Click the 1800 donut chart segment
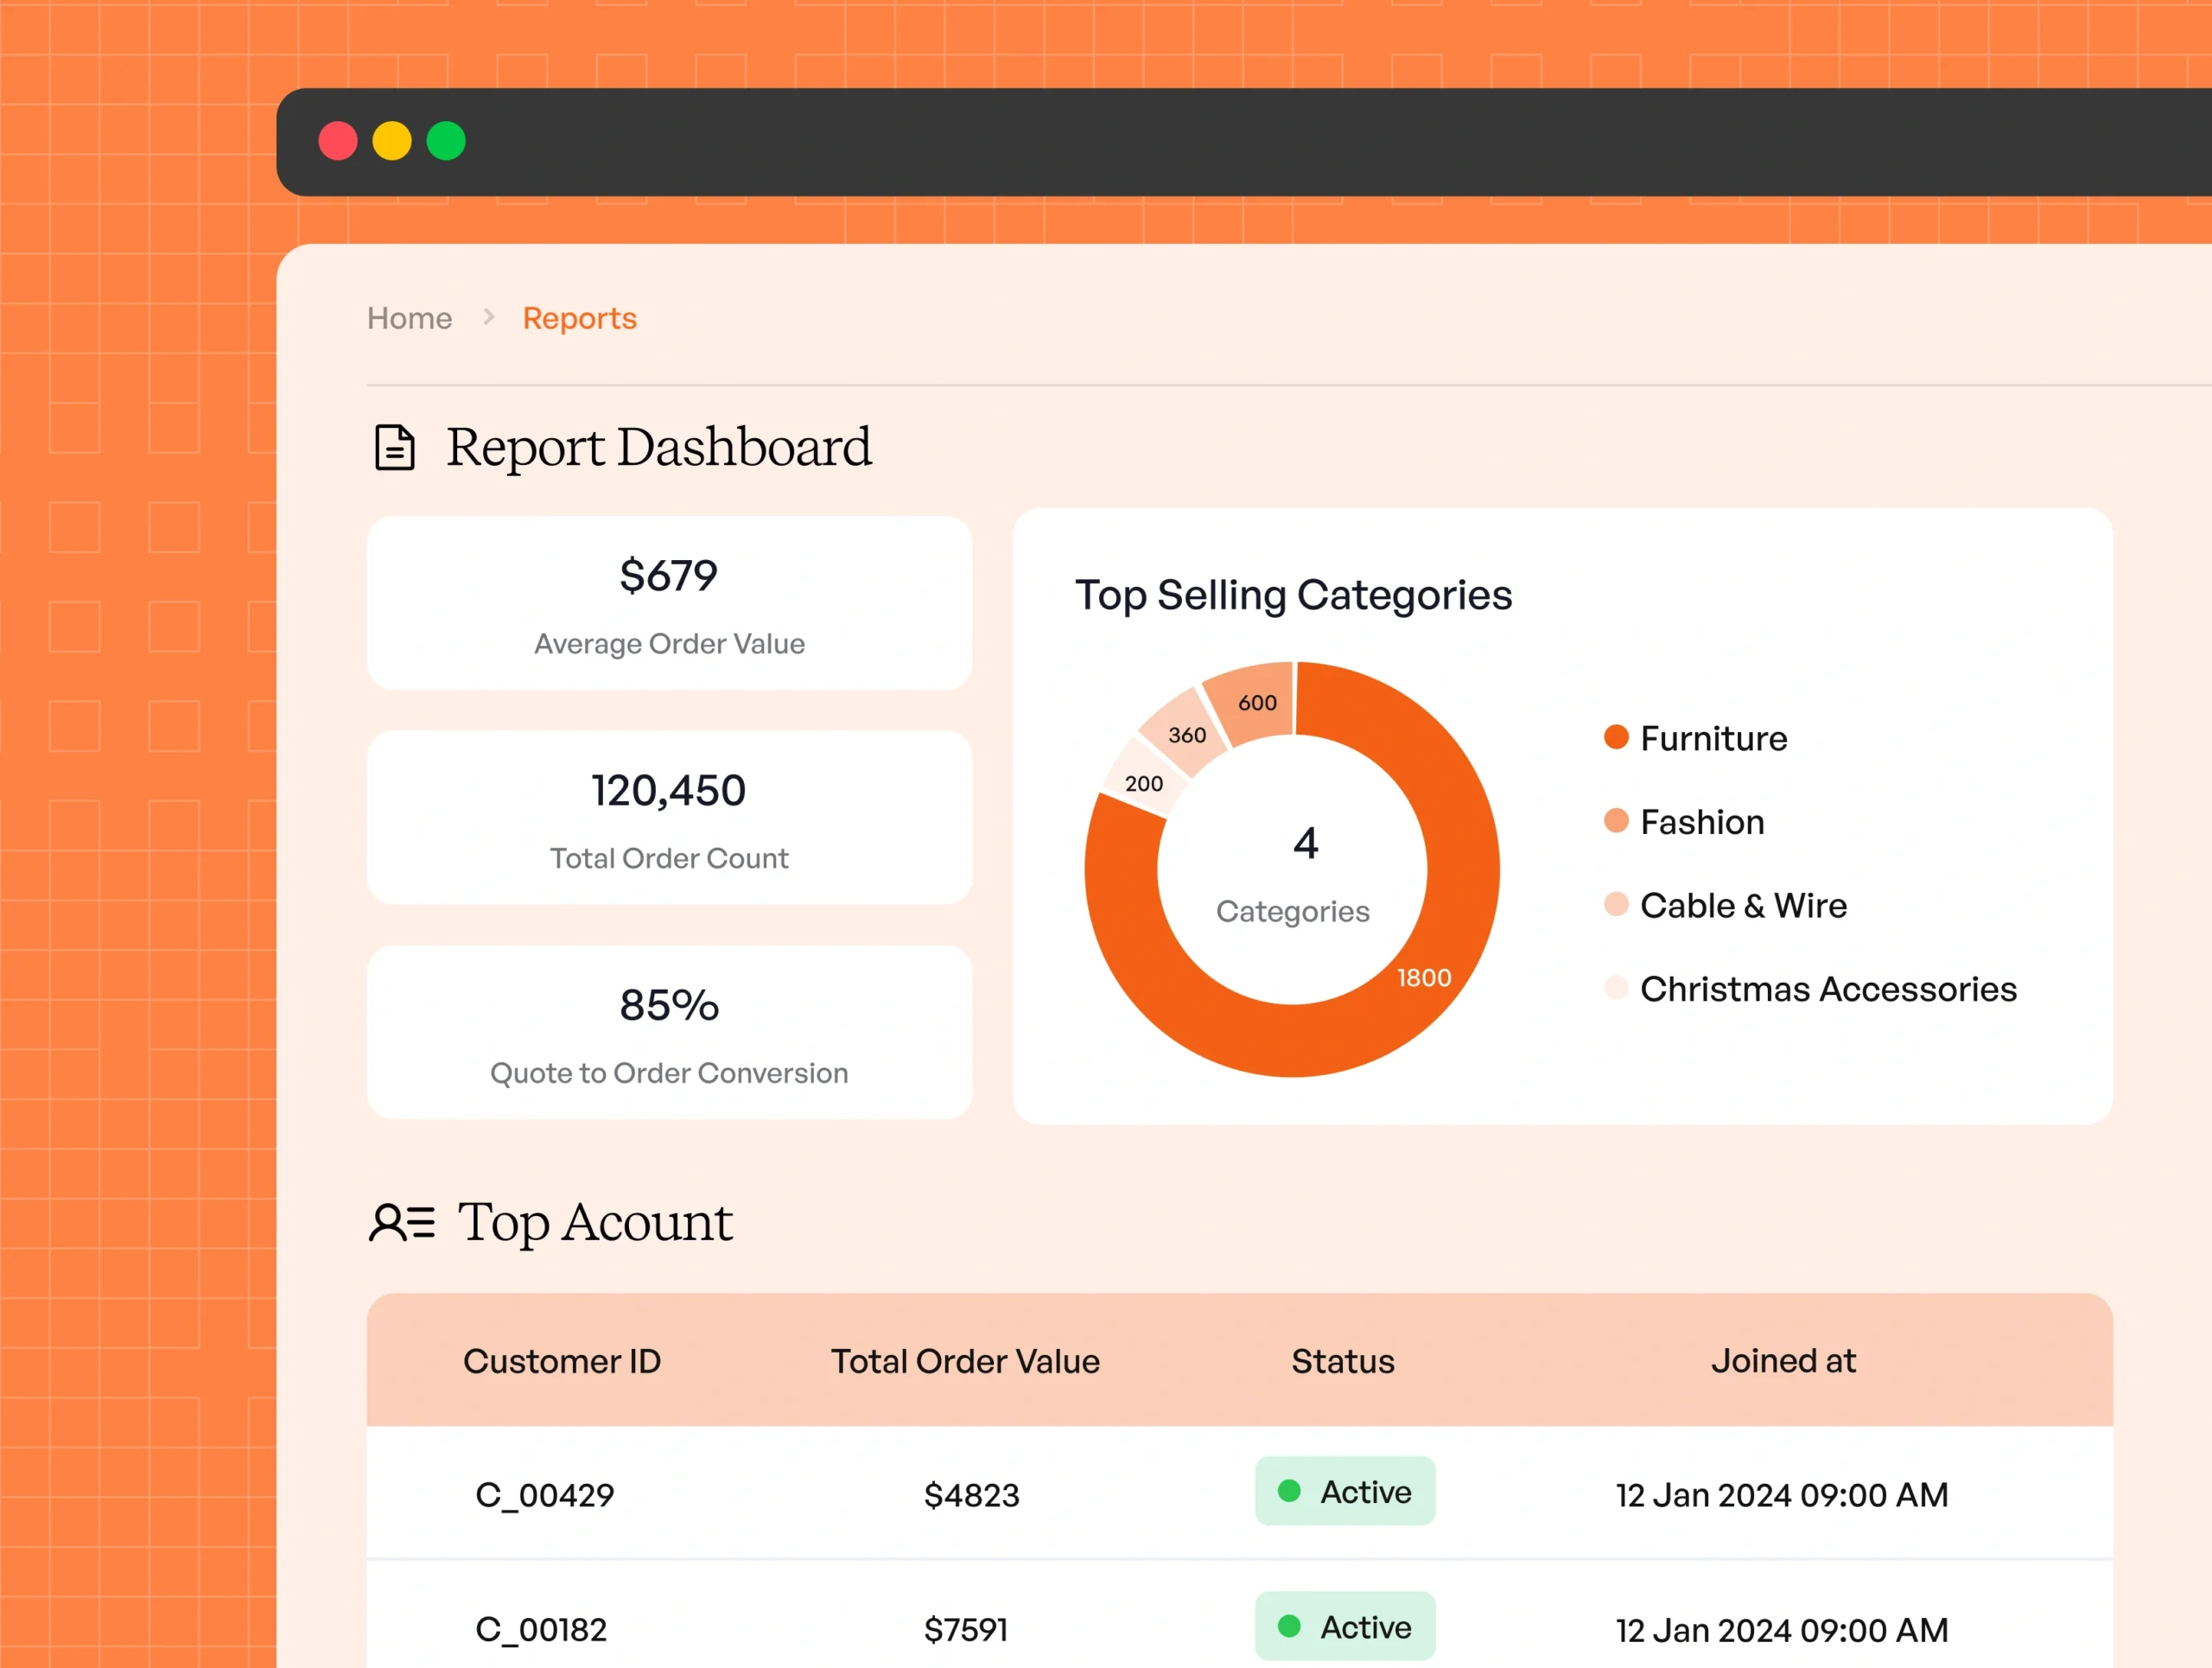 1423,977
